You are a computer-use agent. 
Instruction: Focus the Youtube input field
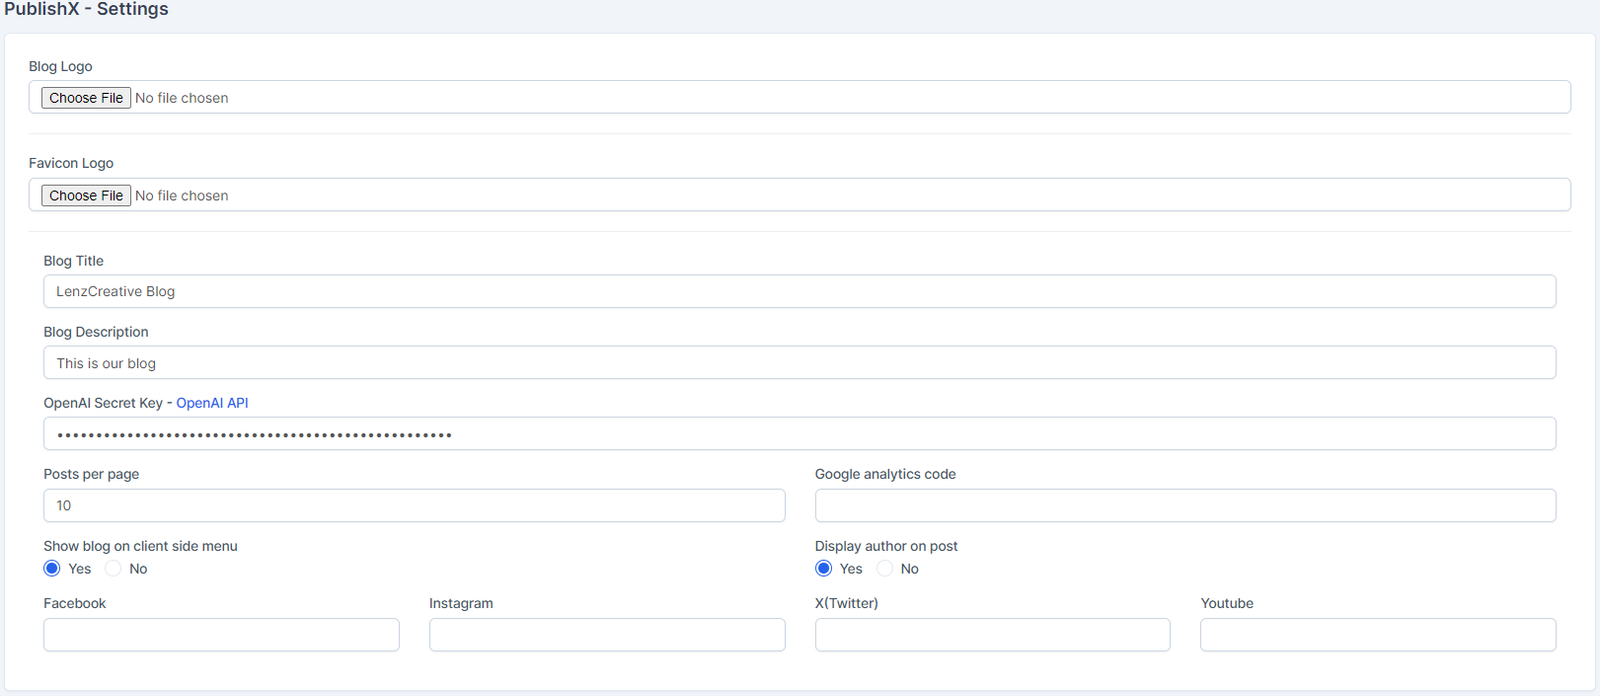1378,635
